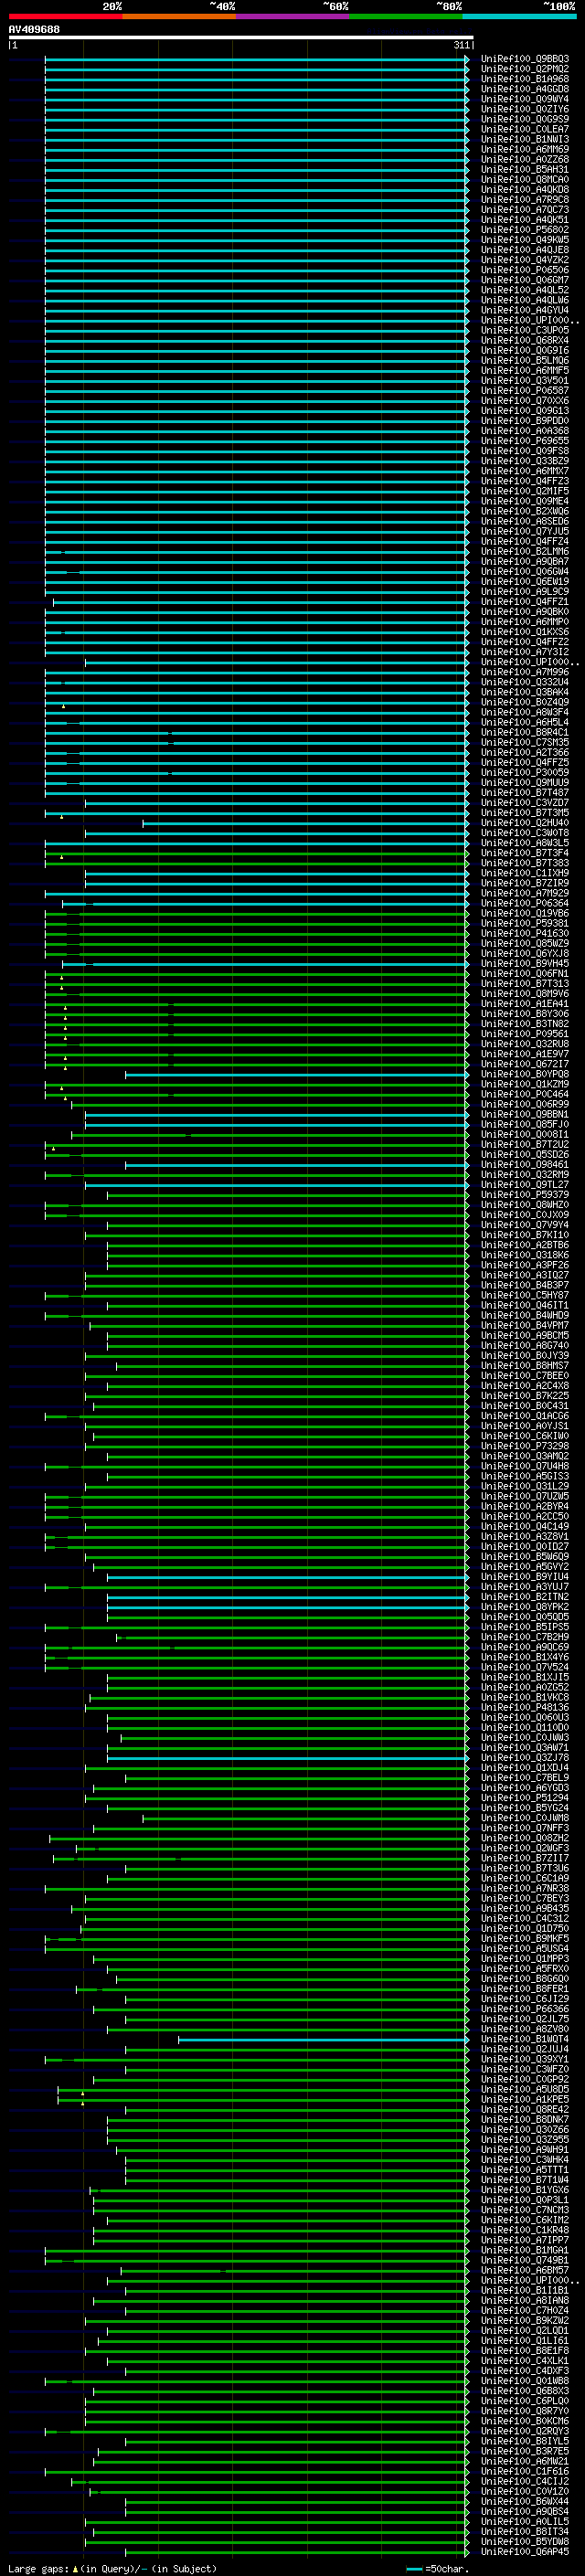This screenshot has height=2576, width=585.
Task: Open hit UniRef100_B1A968
Action: click(x=524, y=79)
